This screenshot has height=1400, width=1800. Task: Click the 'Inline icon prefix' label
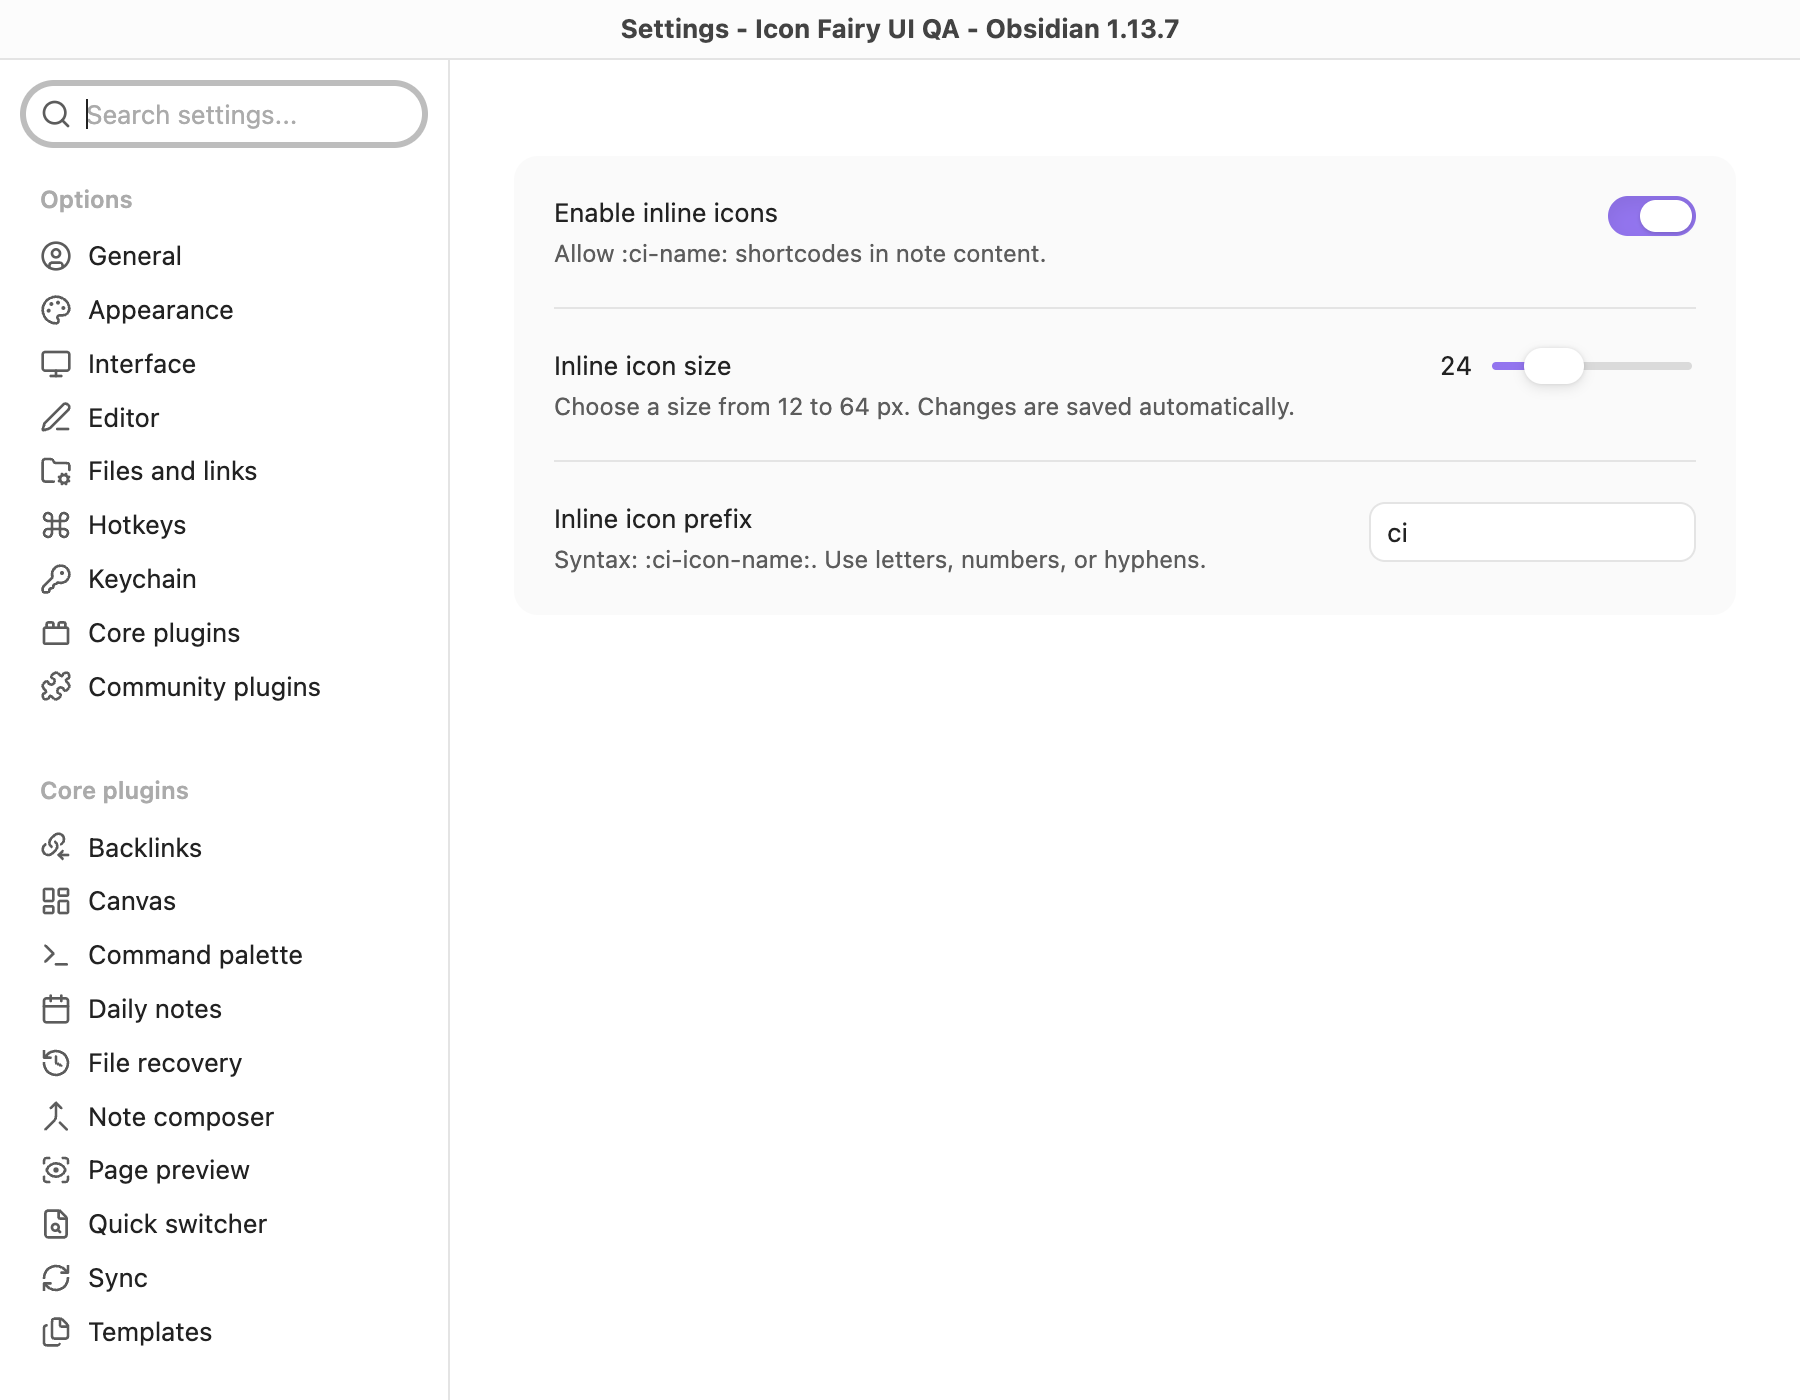(x=652, y=519)
